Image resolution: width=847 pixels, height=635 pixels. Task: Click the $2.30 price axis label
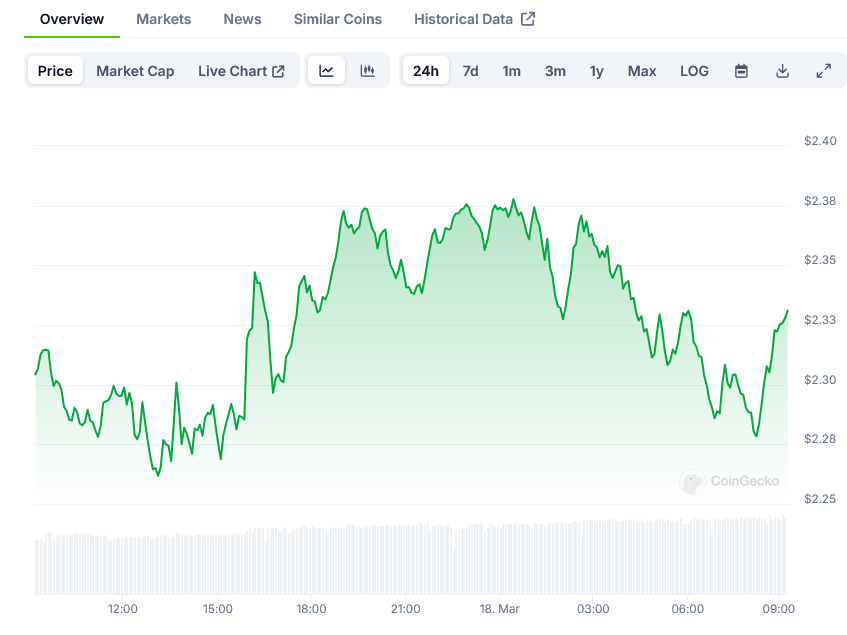[x=820, y=380]
